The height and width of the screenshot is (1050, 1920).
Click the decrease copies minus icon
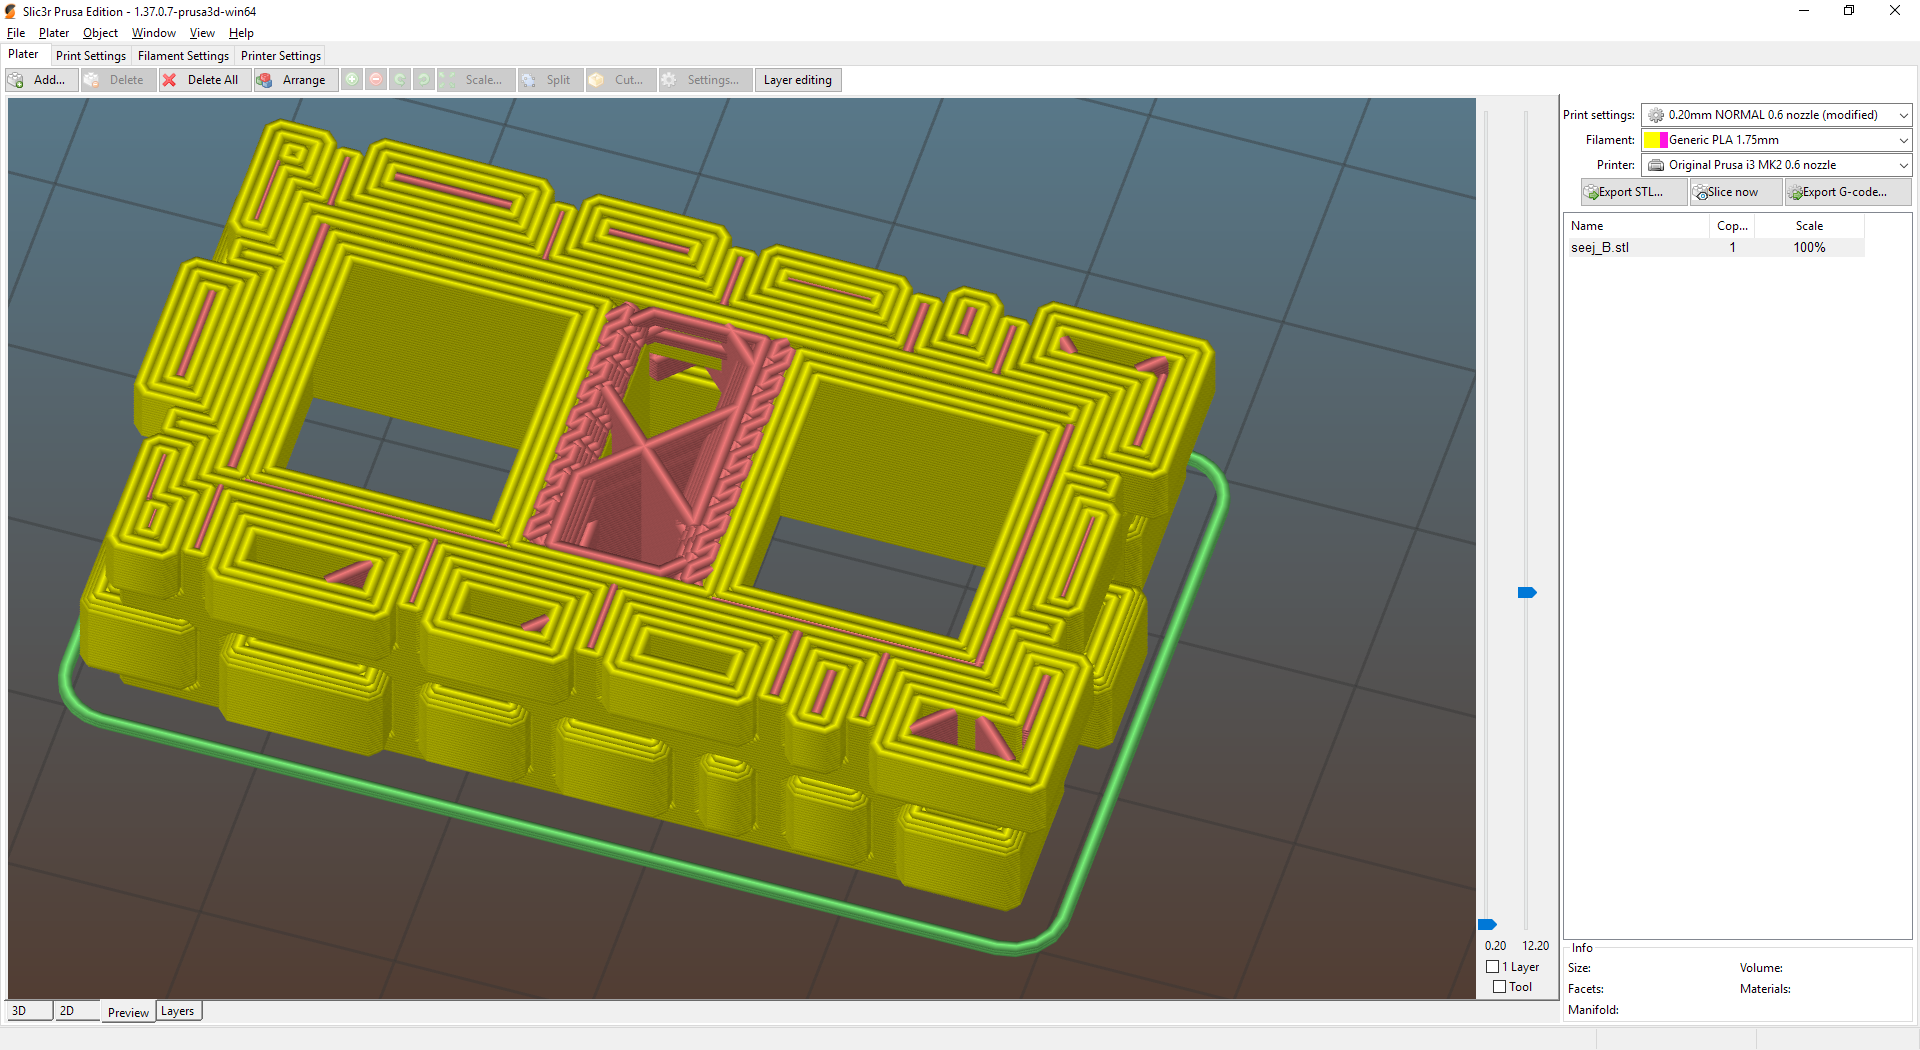pos(376,79)
